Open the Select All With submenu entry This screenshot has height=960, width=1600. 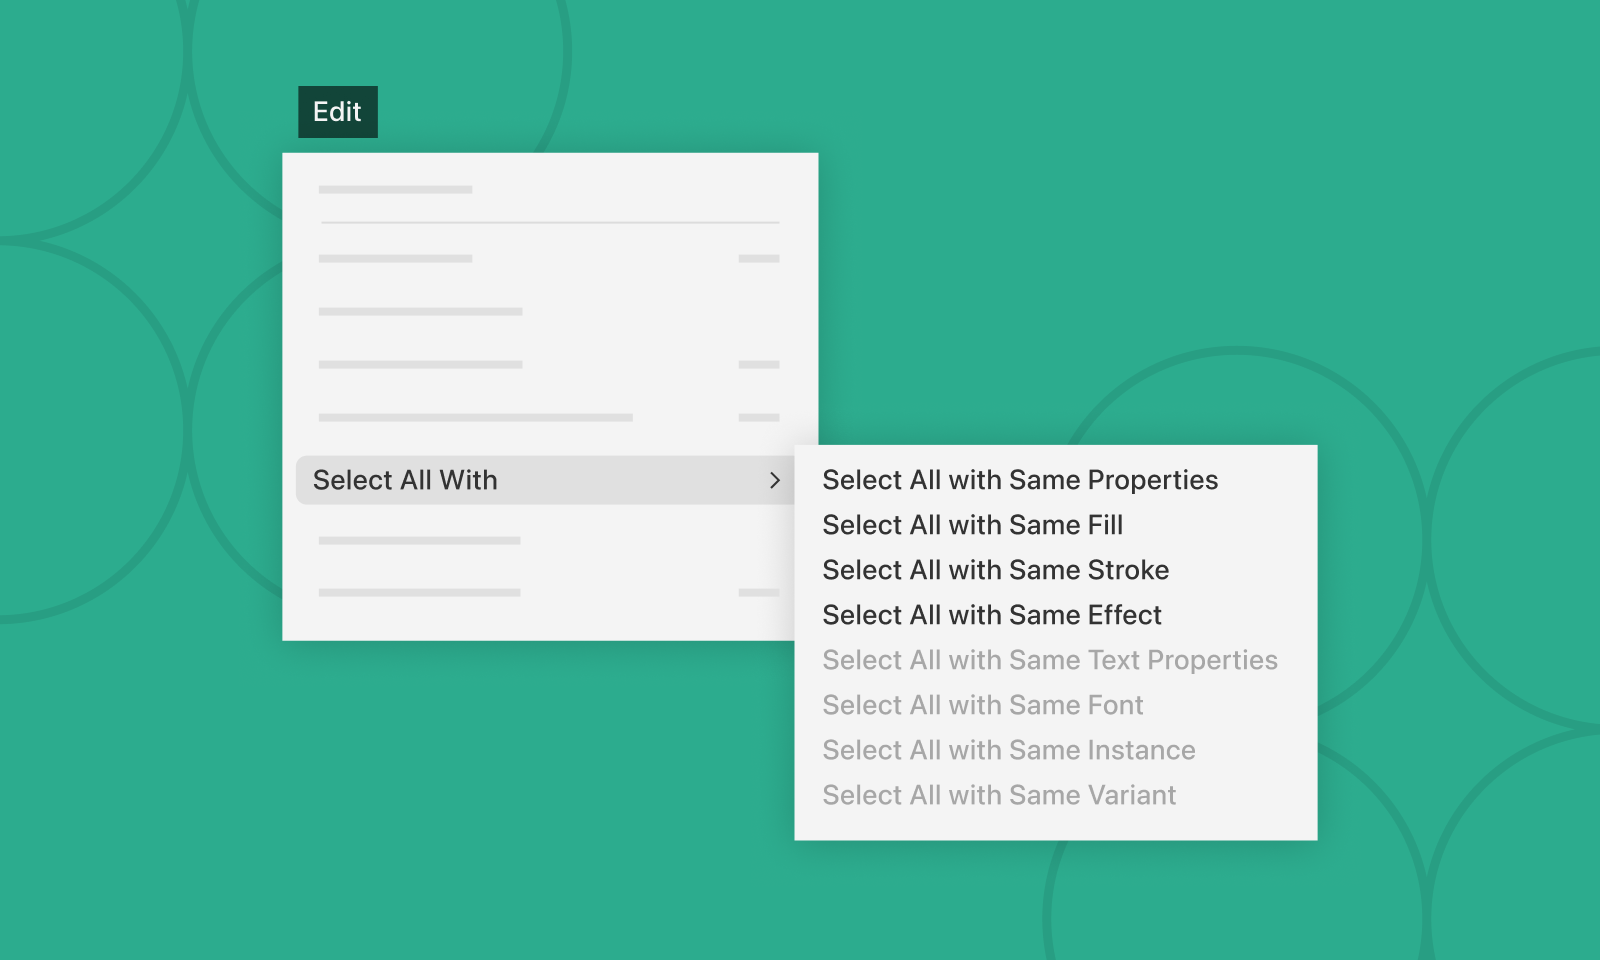(546, 480)
